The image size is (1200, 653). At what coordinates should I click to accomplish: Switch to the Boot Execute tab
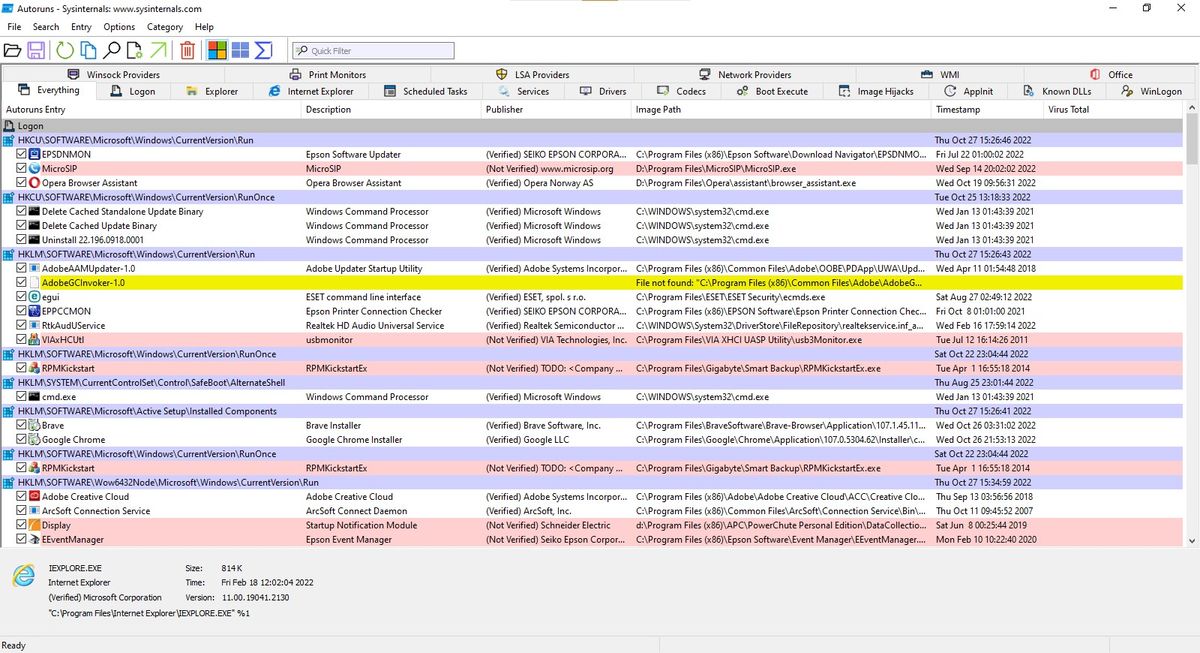[772, 91]
